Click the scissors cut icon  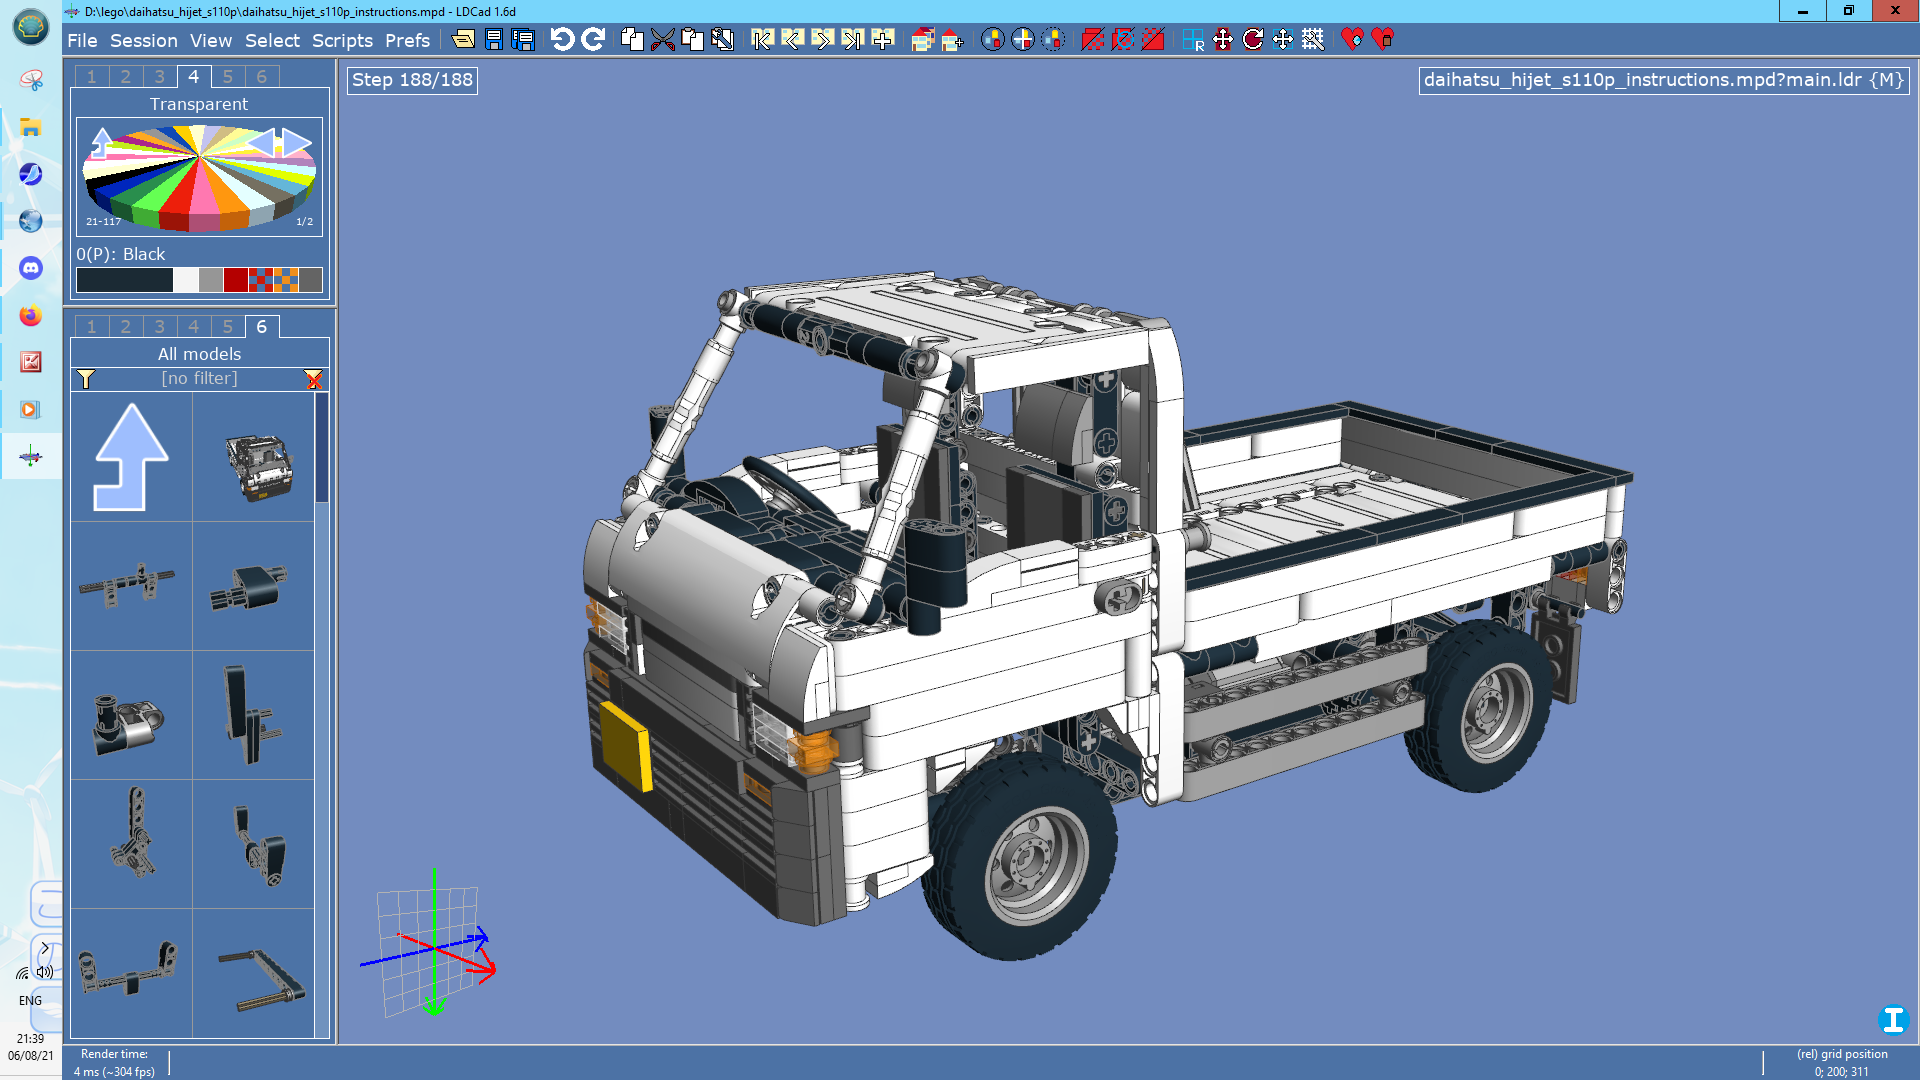click(662, 39)
